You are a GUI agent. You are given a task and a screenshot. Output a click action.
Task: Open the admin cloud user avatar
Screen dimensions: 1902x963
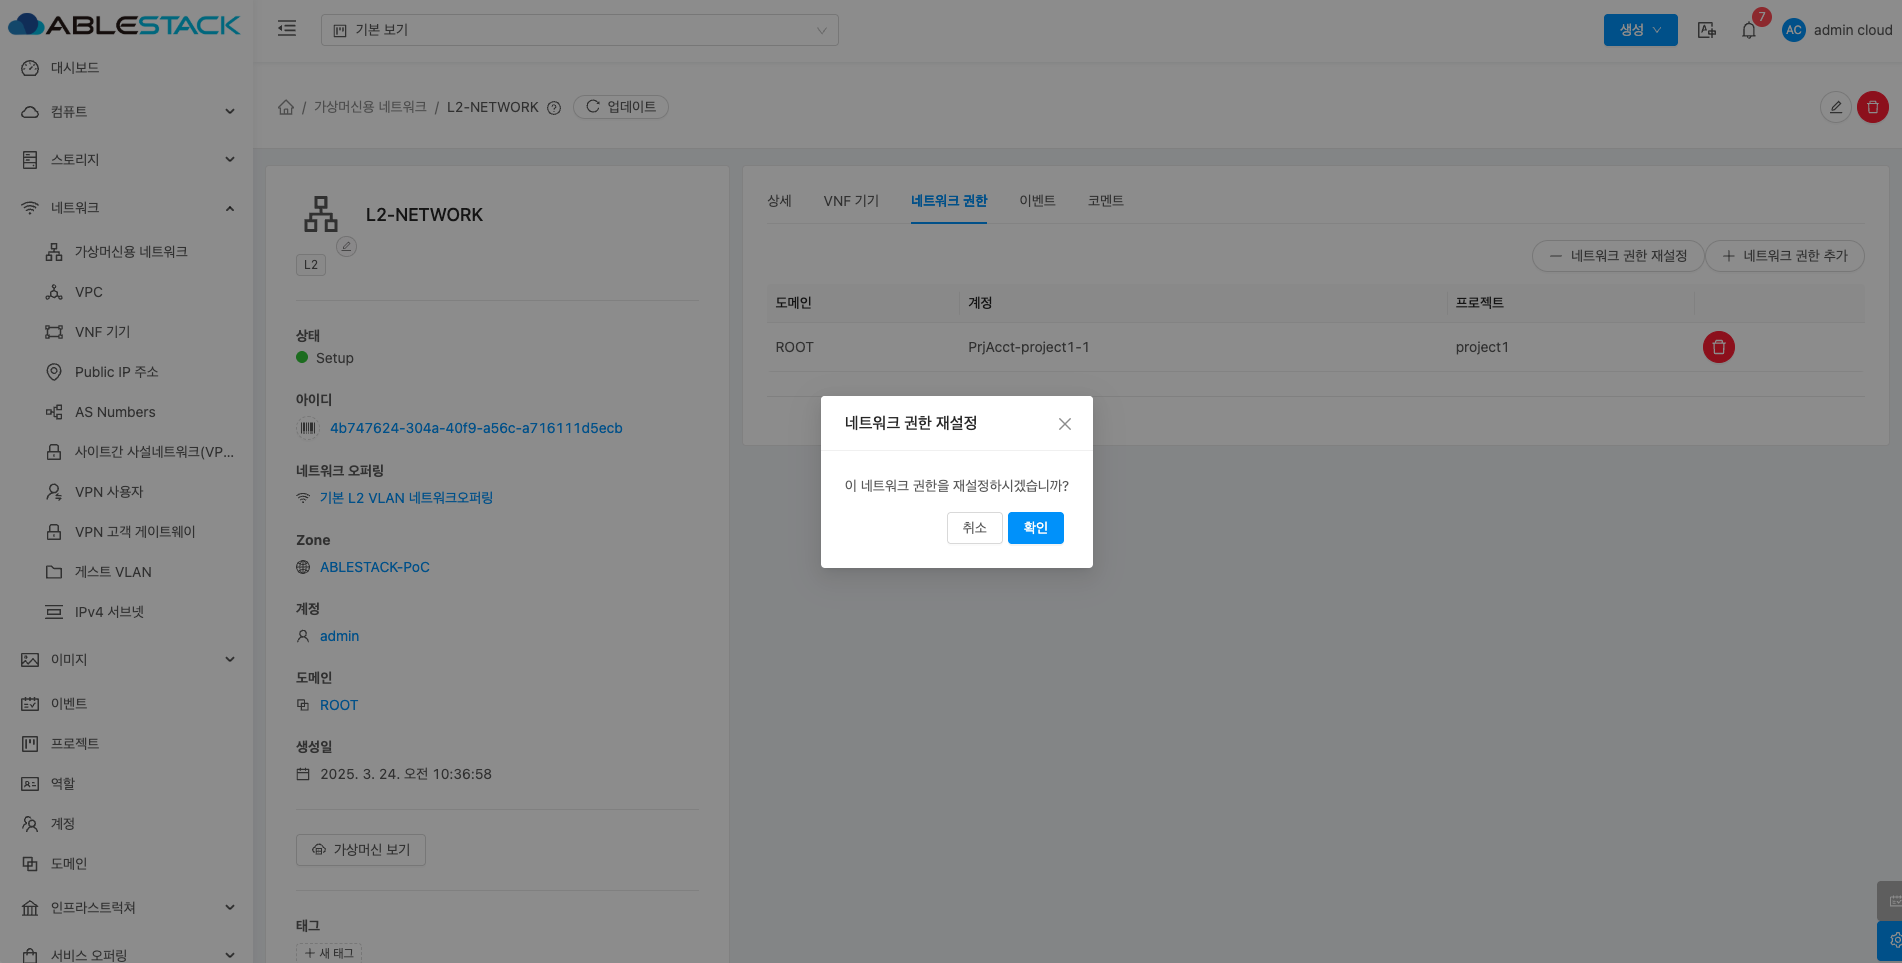pos(1794,30)
